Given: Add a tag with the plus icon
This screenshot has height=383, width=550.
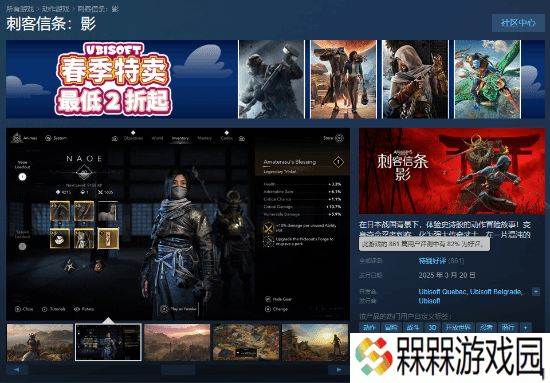Looking at the screenshot, I should coord(525,327).
